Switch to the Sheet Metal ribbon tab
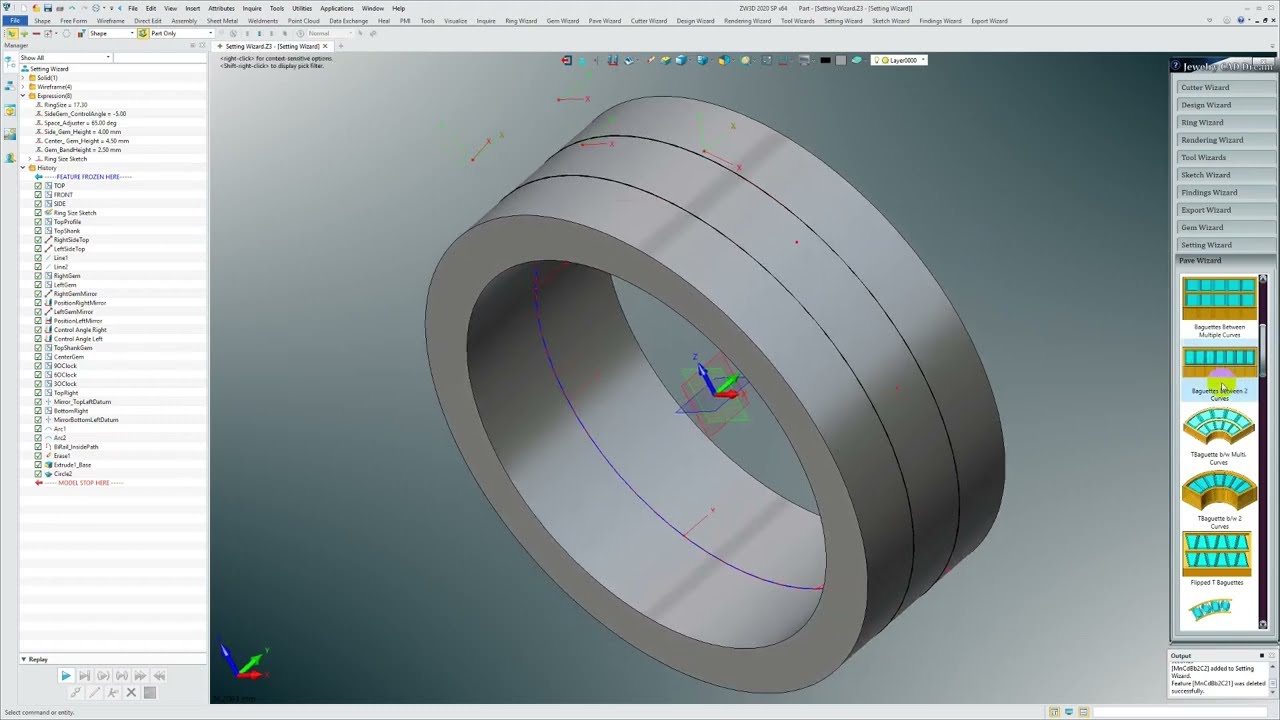1280x720 pixels. (x=222, y=21)
